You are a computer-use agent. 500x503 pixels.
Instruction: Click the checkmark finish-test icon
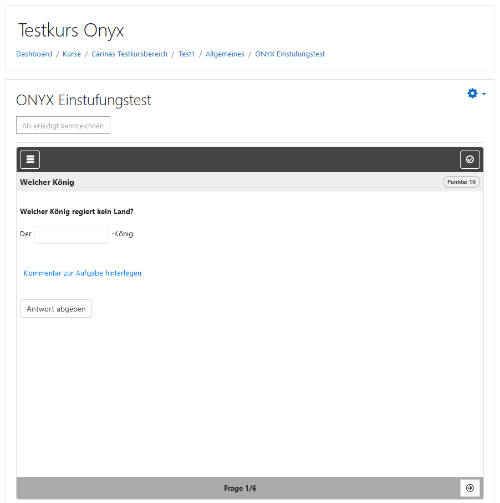(470, 159)
